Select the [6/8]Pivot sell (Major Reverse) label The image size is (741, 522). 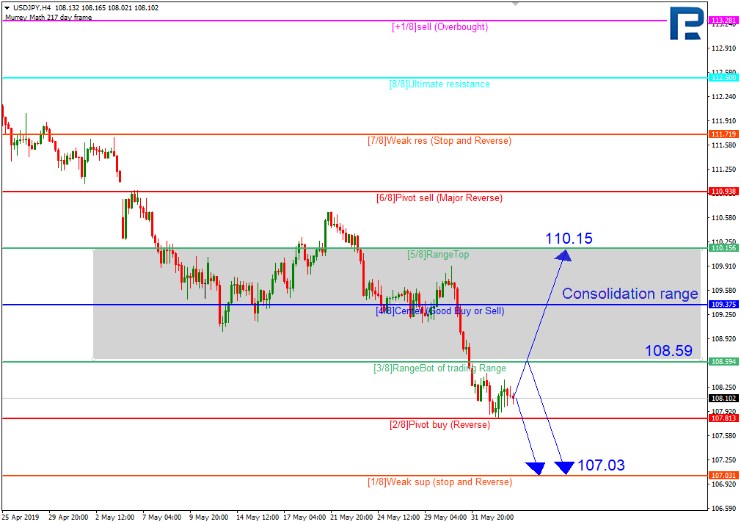coord(439,198)
